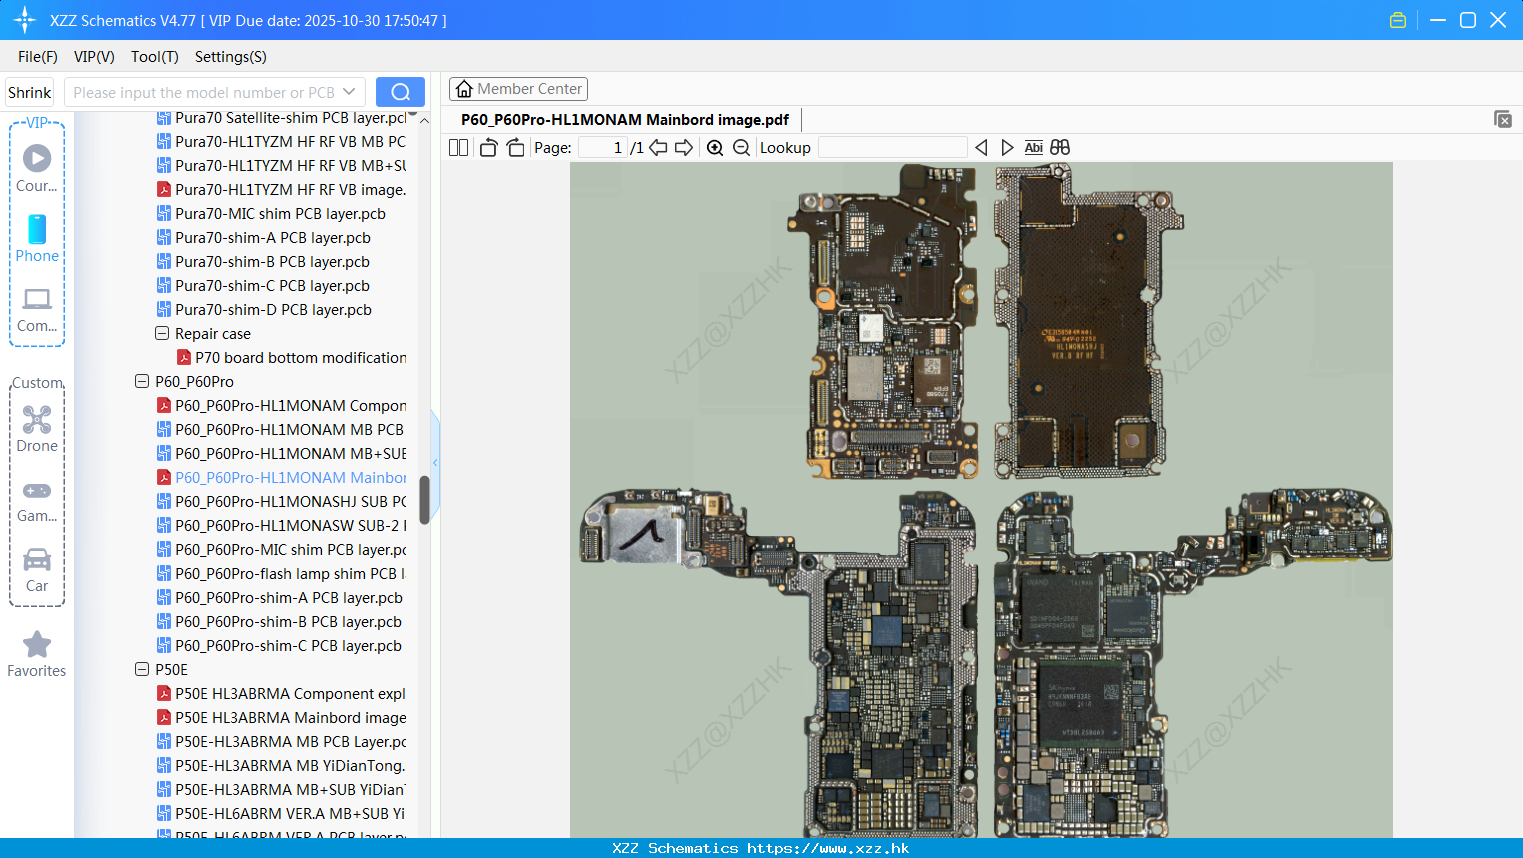This screenshot has width=1523, height=858.
Task: Open the Tool(T) menu
Action: pos(155,57)
